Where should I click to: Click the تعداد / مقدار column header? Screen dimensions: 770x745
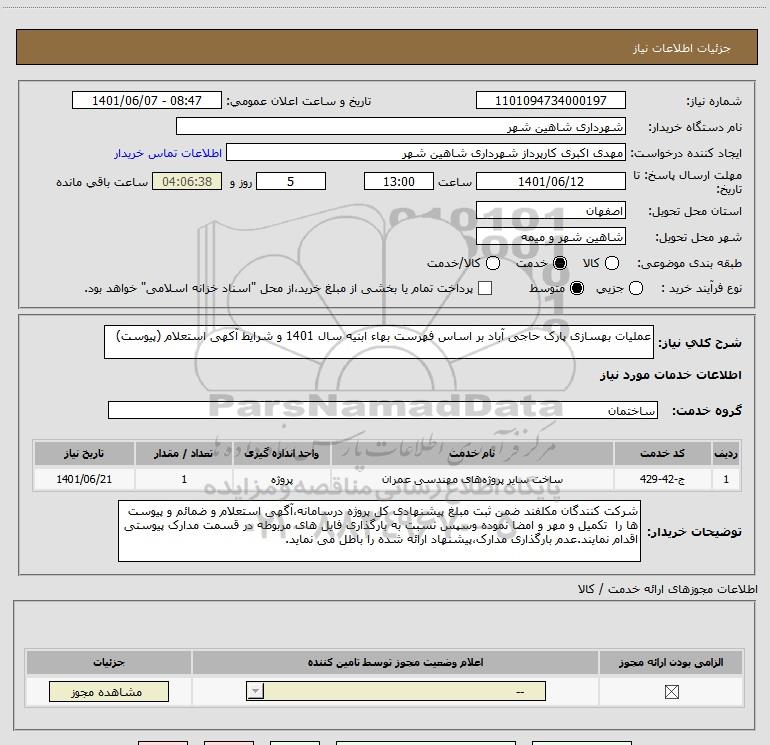pyautogui.click(x=184, y=453)
